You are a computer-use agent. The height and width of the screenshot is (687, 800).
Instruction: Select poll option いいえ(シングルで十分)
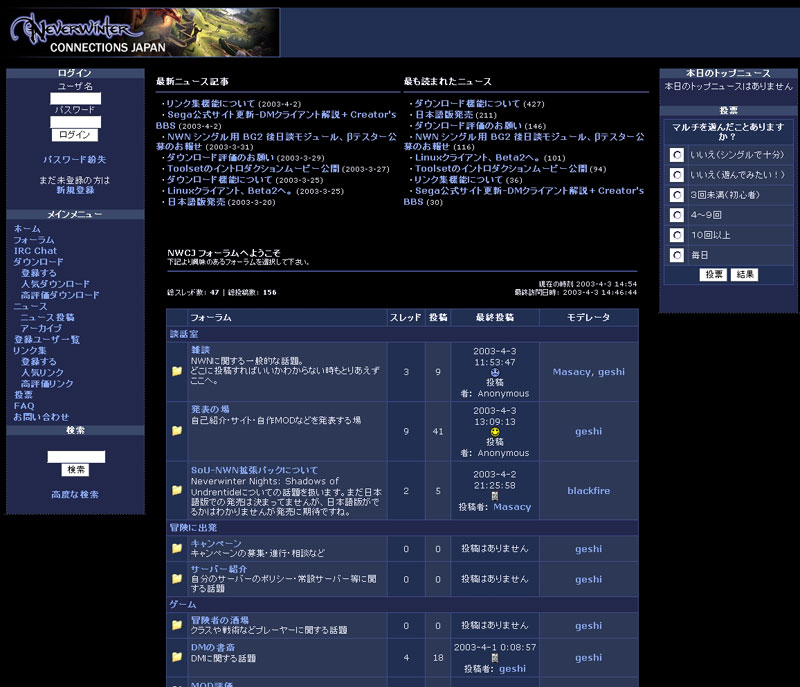(677, 155)
